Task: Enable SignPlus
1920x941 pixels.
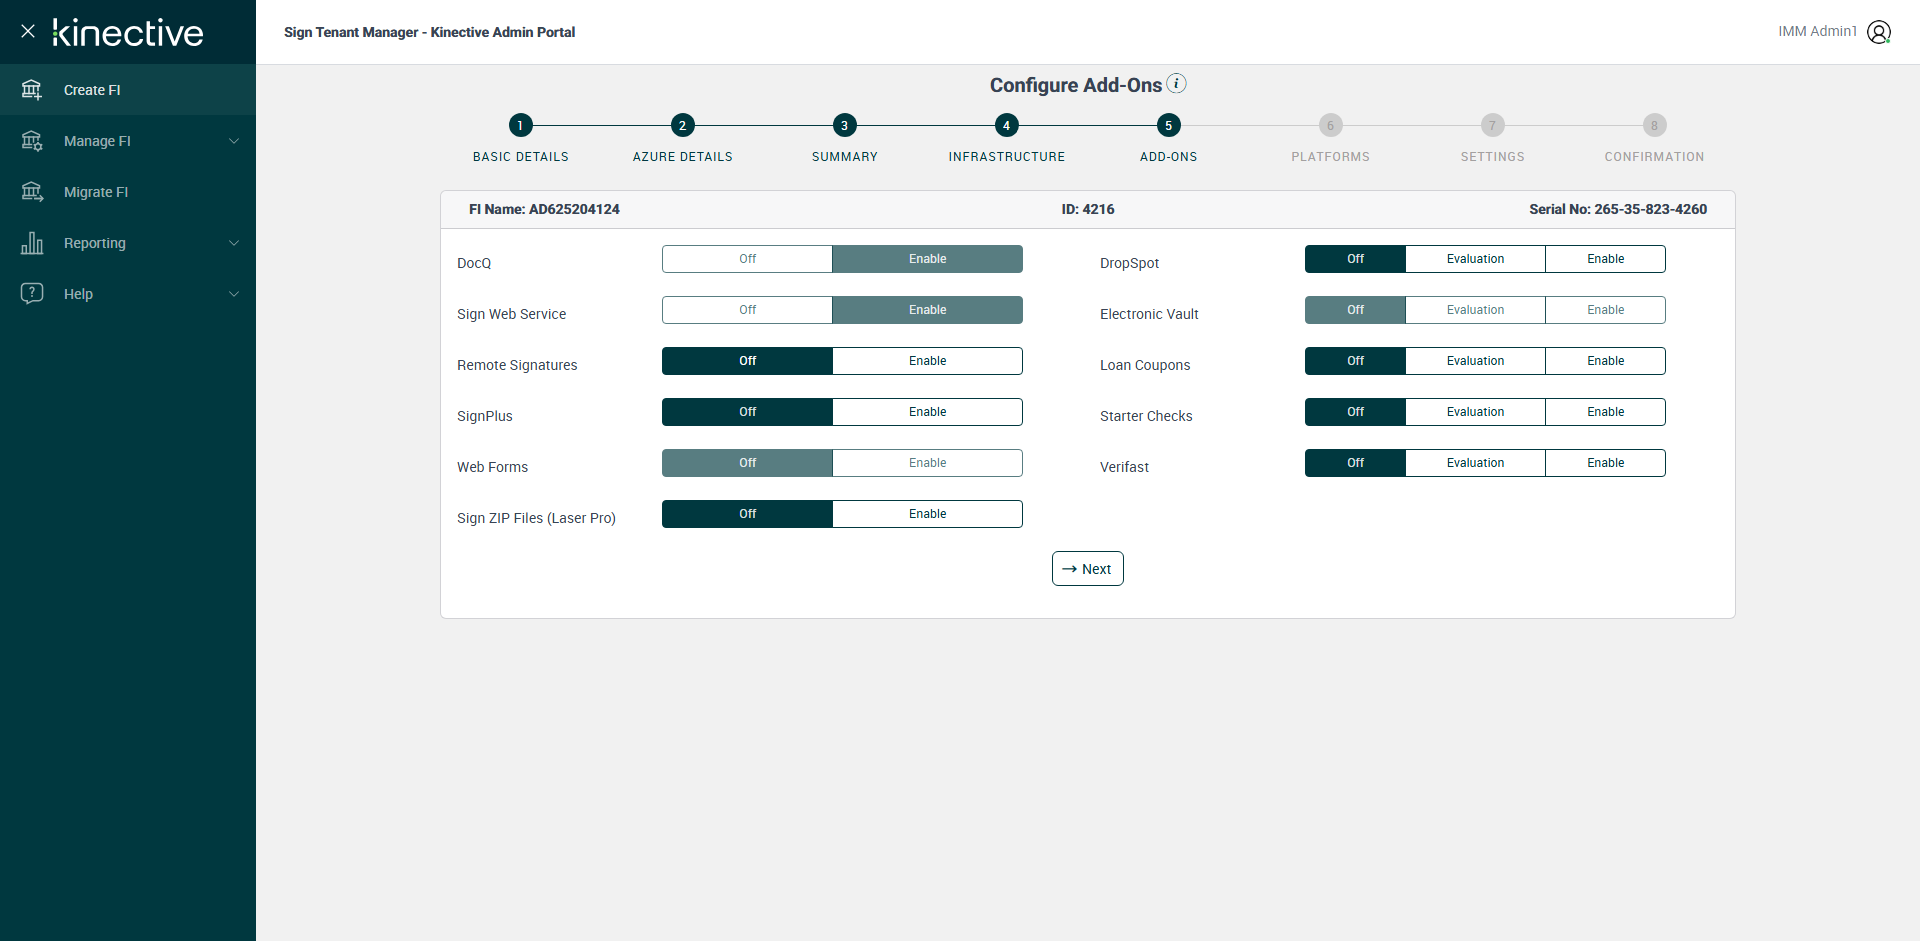Action: point(927,412)
